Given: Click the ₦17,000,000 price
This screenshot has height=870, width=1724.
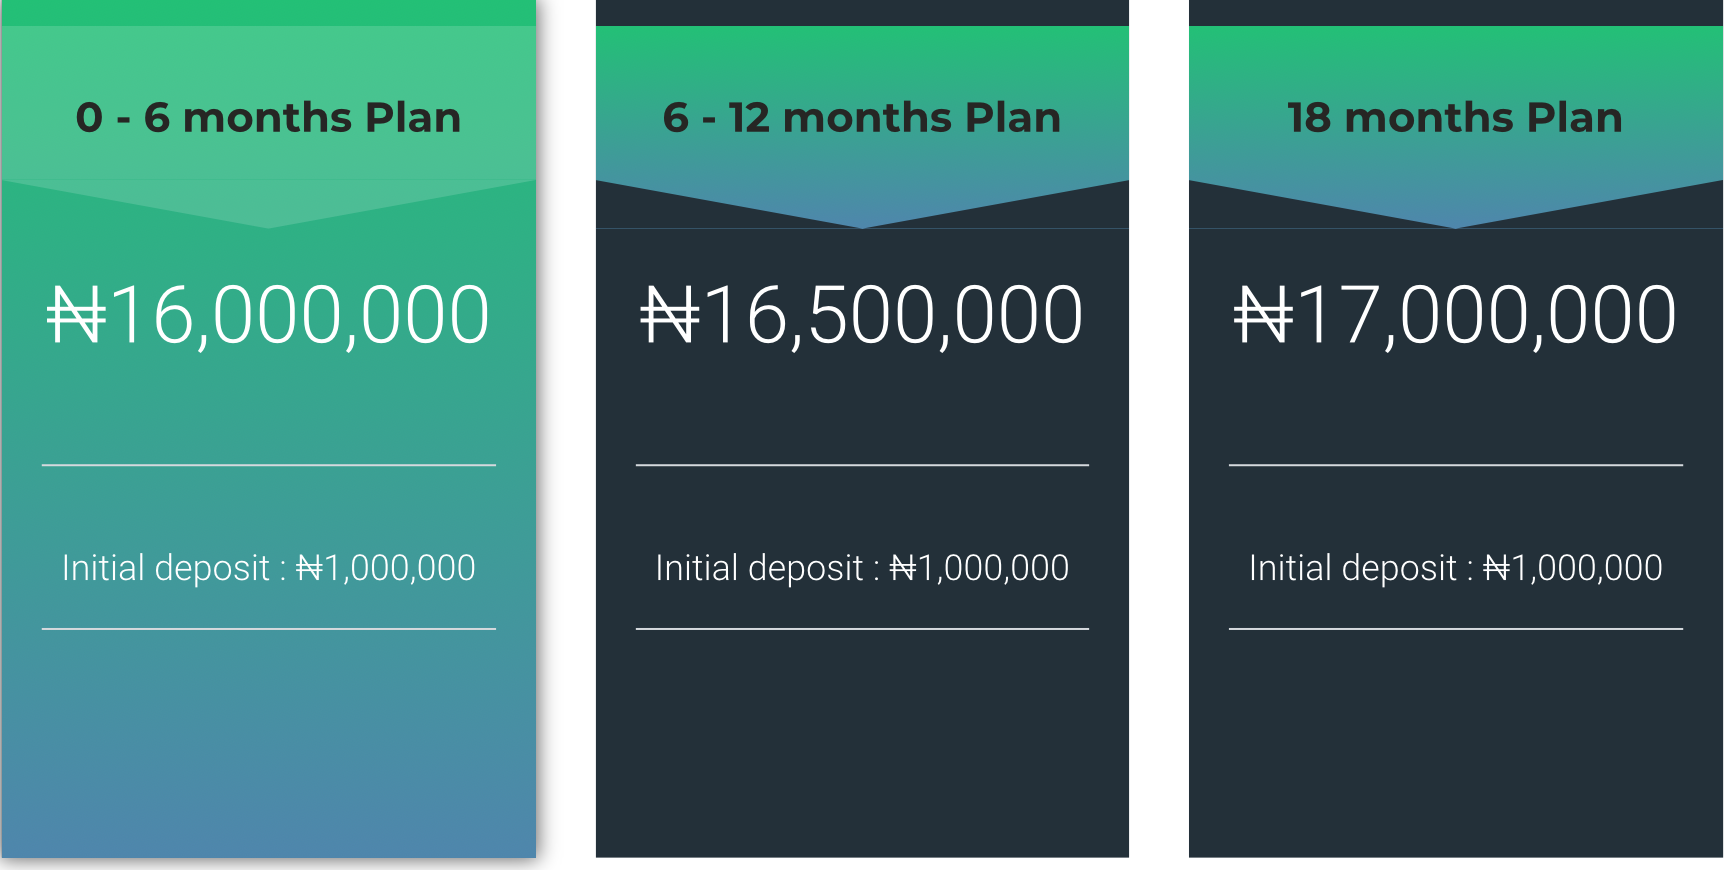Looking at the screenshot, I should [1455, 316].
